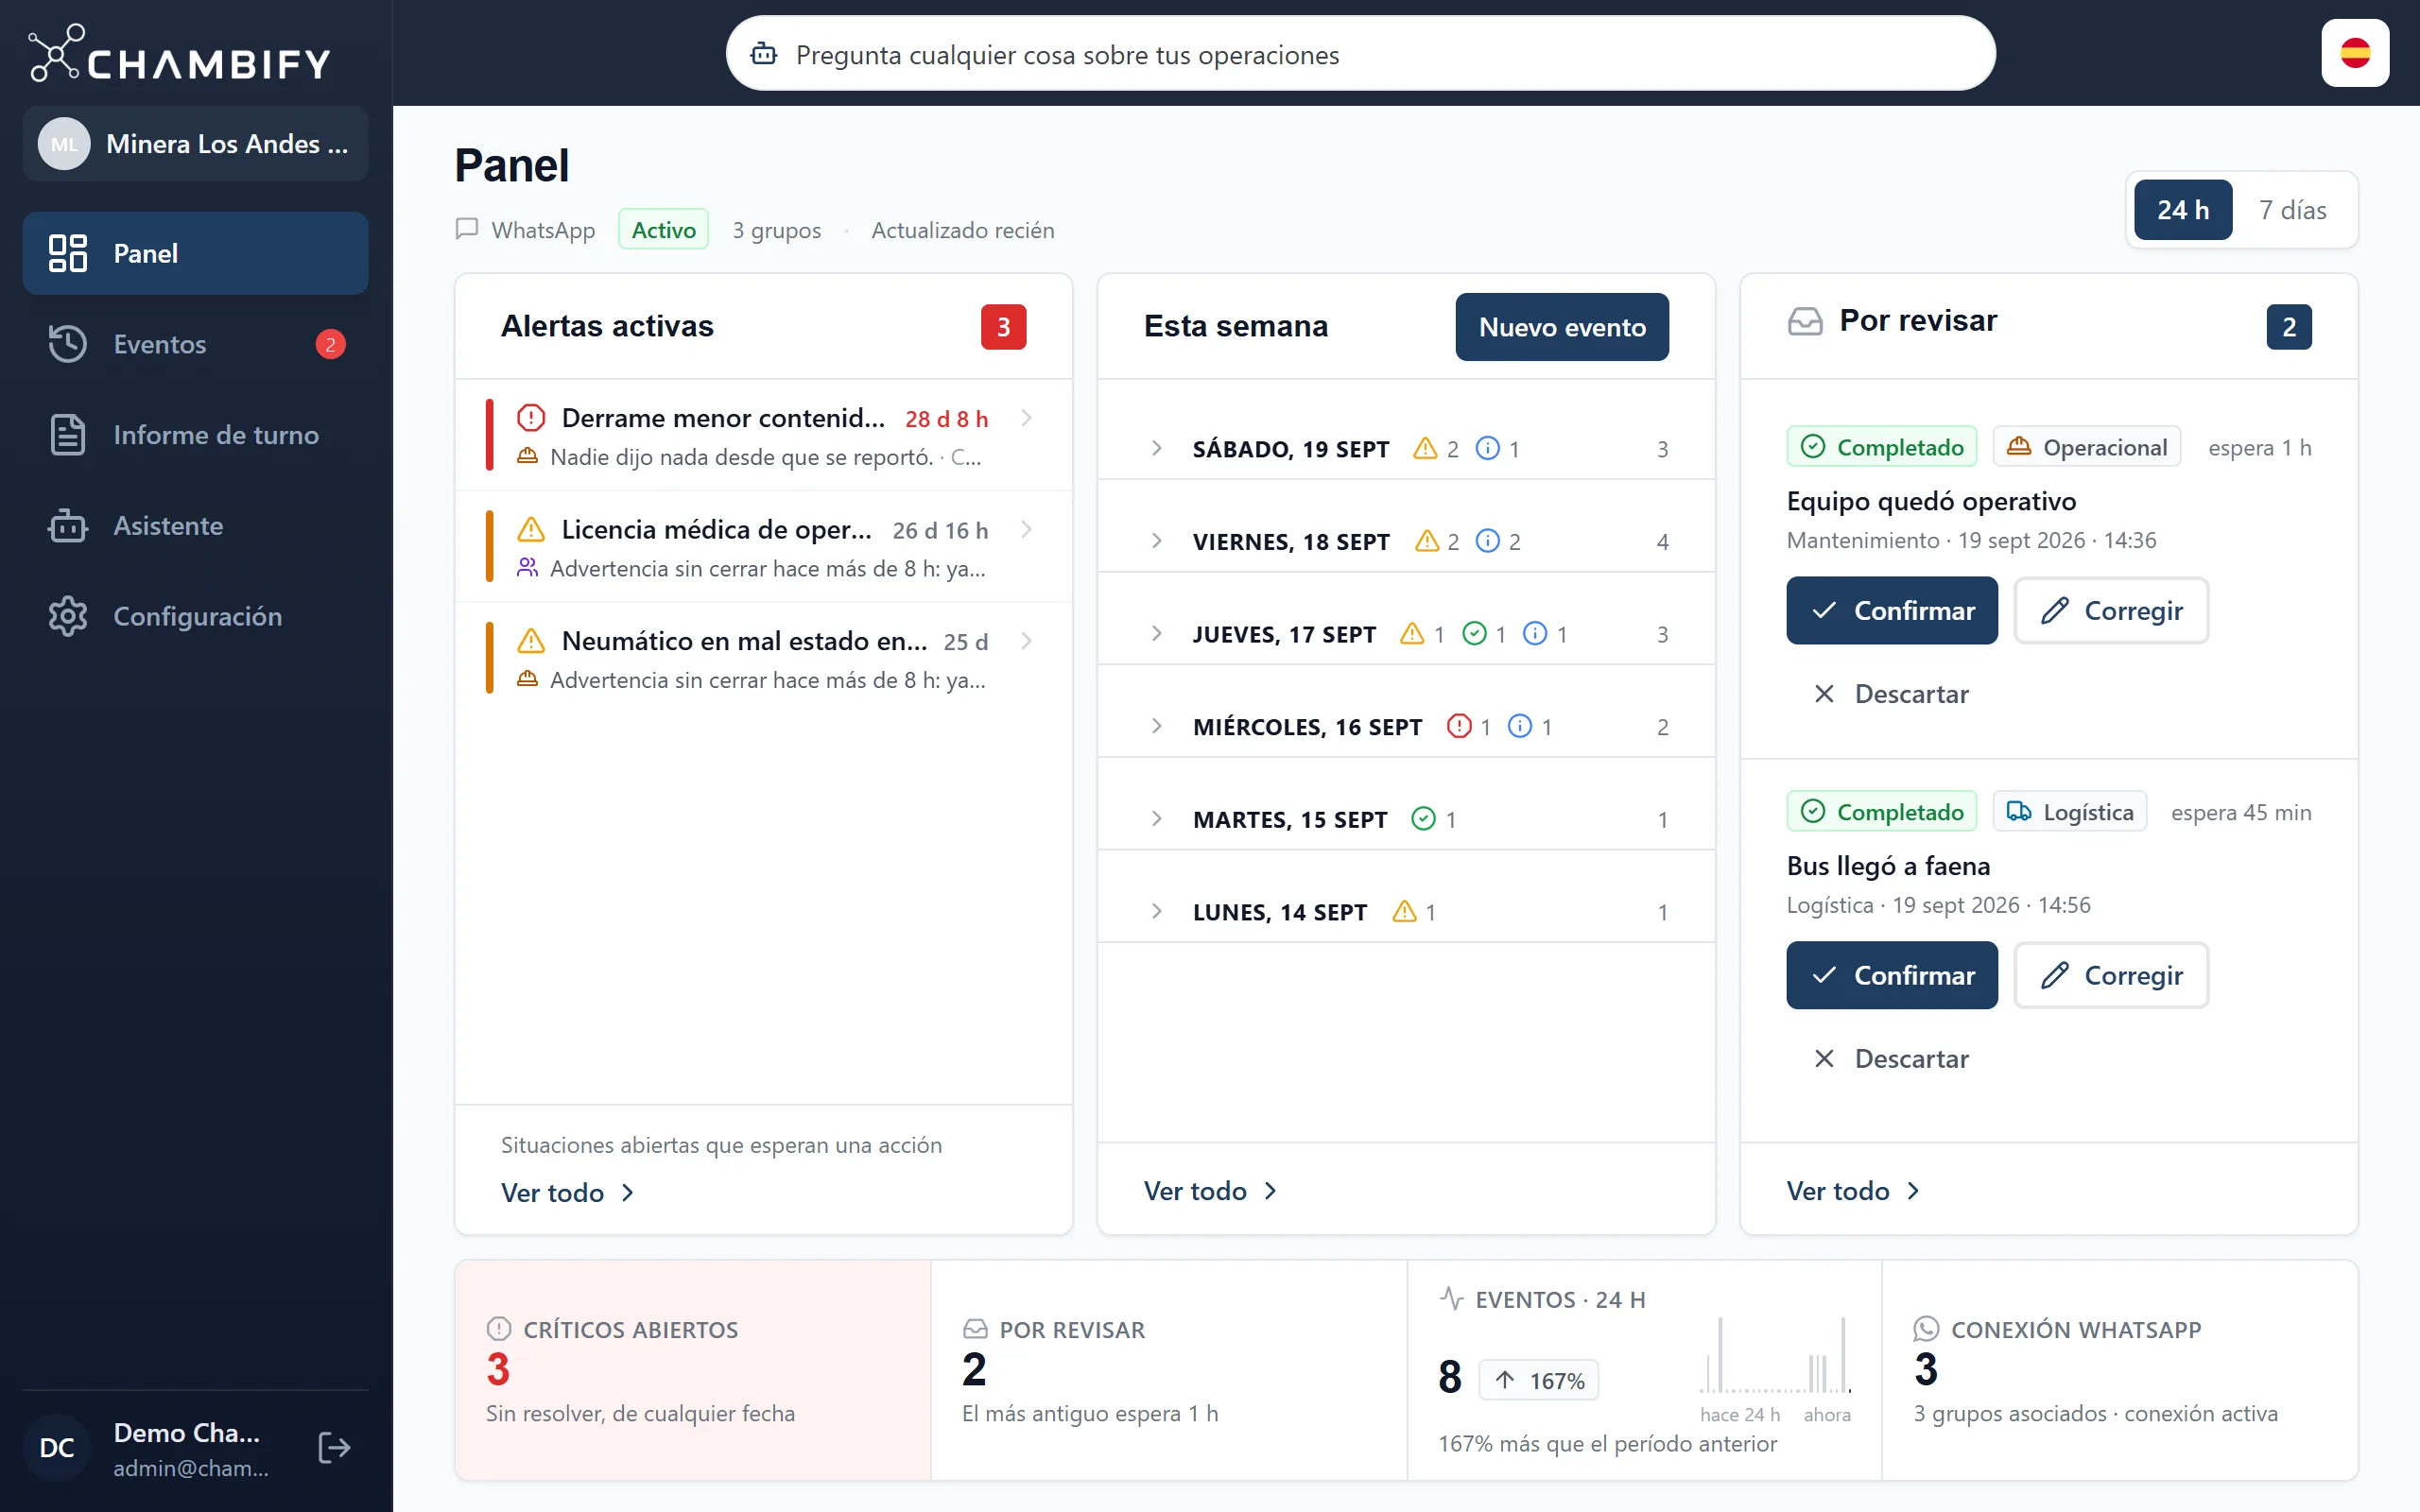Discard the Bus llegó a faena event
The height and width of the screenshot is (1512, 2420).
pos(1891,1059)
